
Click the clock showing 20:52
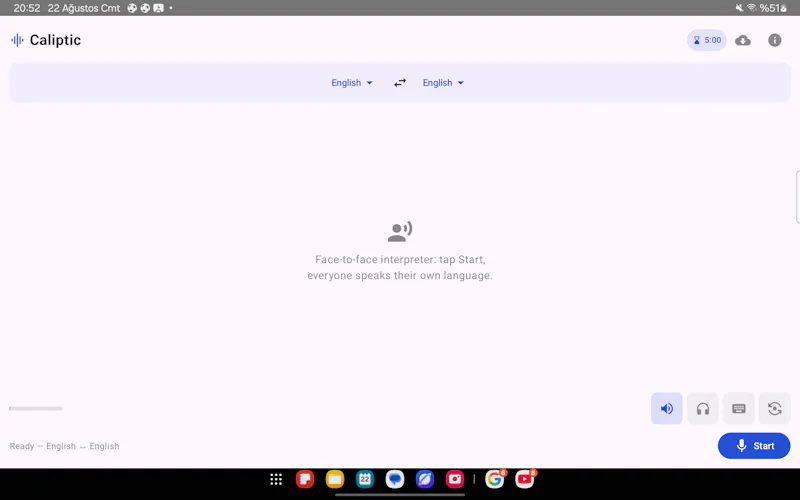point(27,8)
